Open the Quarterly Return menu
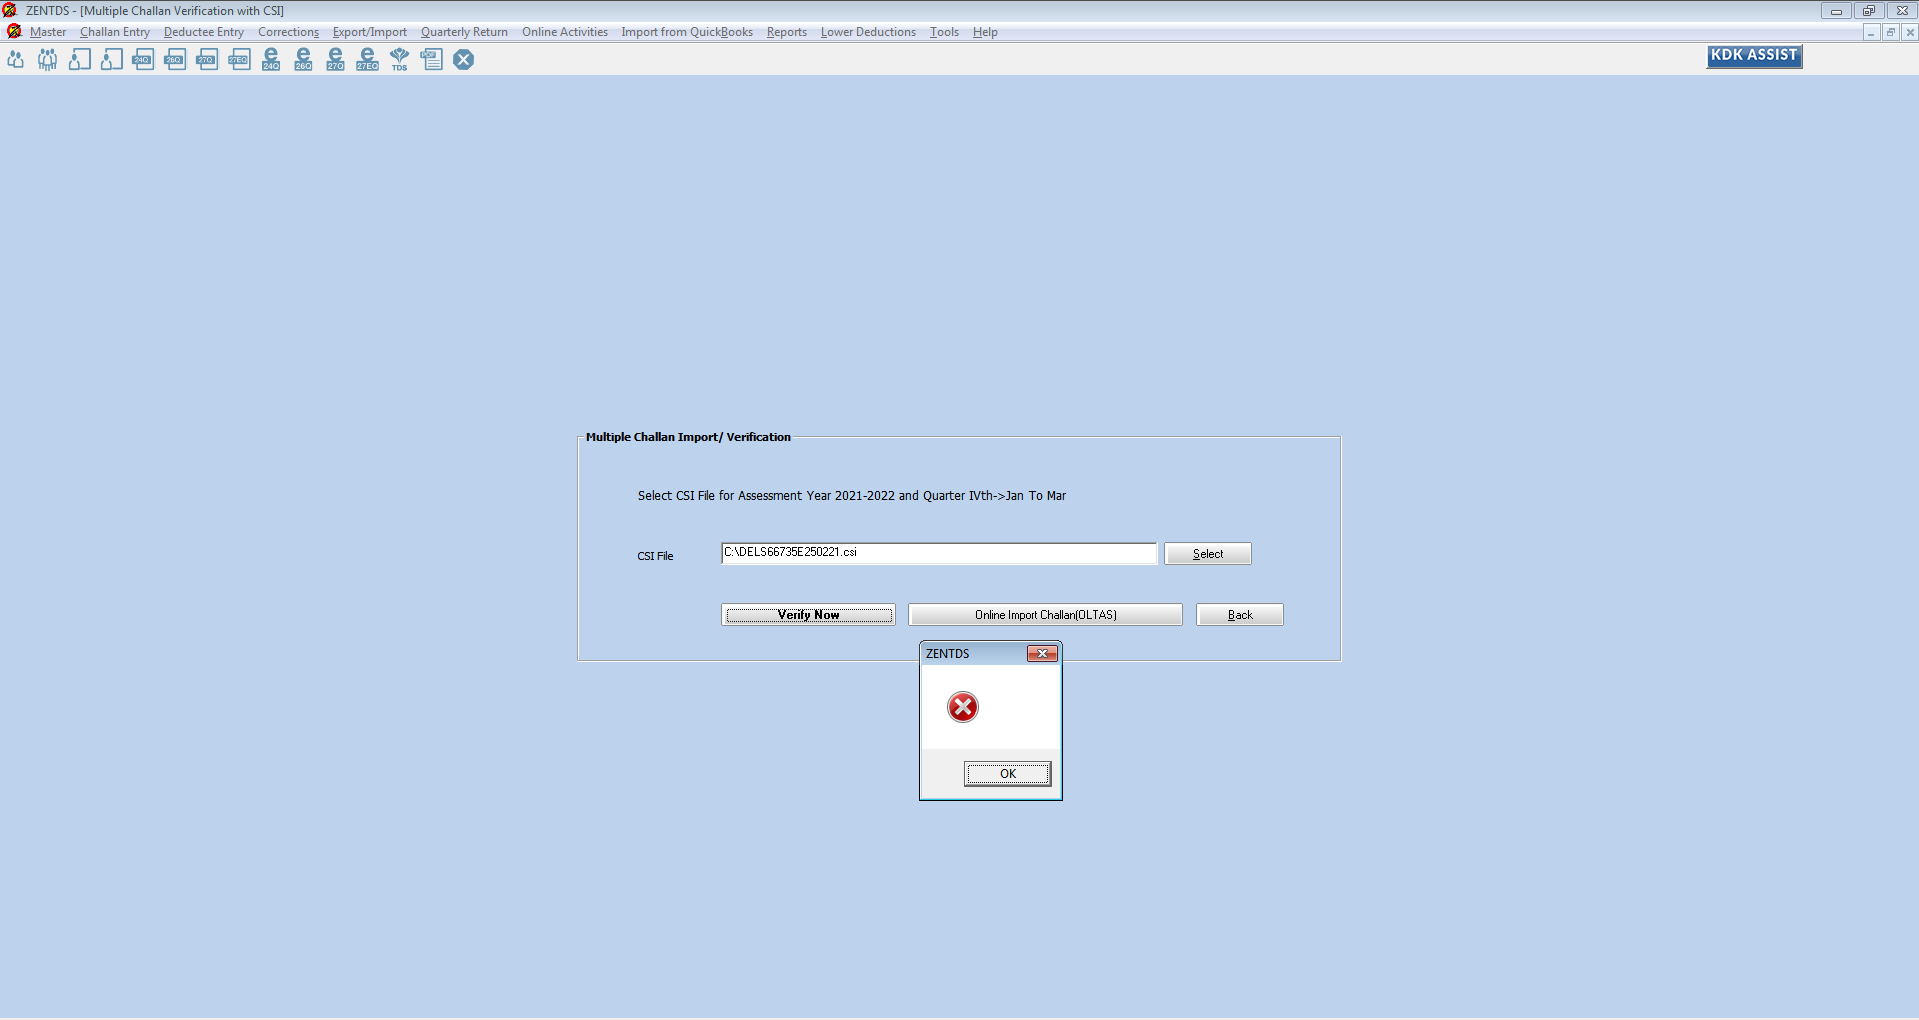The height and width of the screenshot is (1020, 1919). click(x=464, y=32)
